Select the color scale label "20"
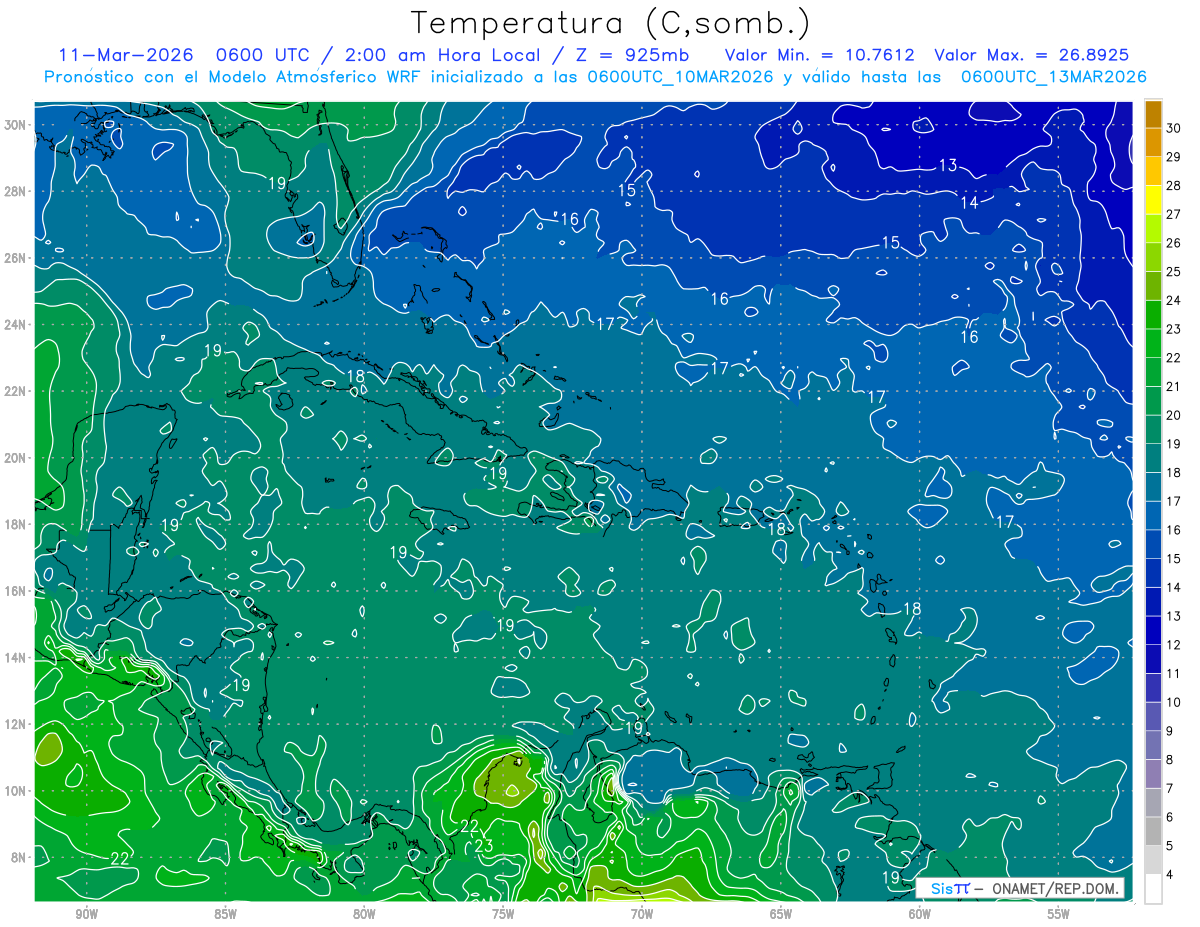The height and width of the screenshot is (927, 1200). click(x=1174, y=415)
